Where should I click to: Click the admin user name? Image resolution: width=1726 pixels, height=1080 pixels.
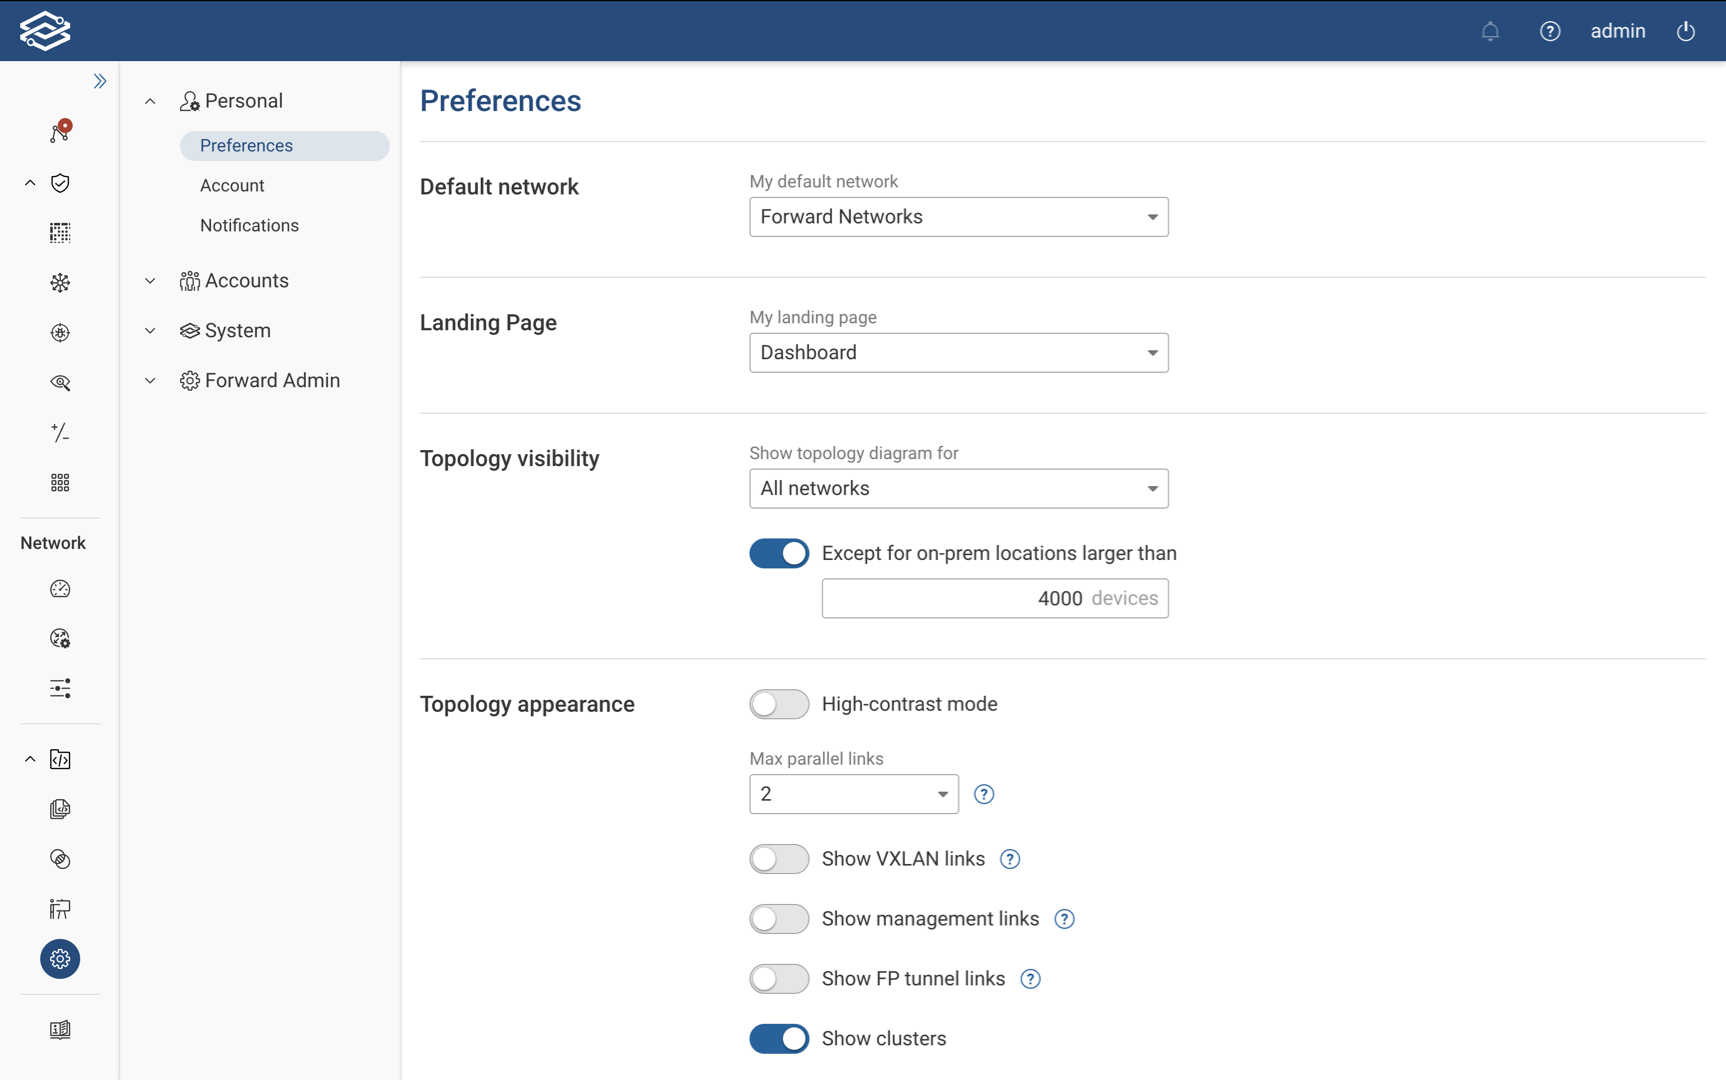pos(1618,31)
